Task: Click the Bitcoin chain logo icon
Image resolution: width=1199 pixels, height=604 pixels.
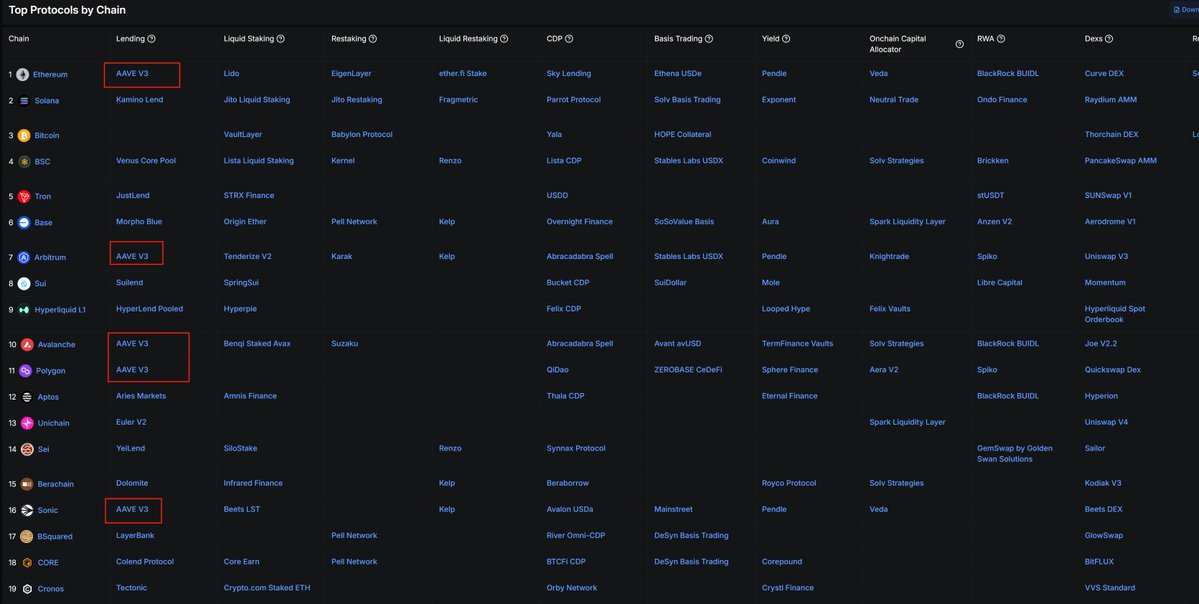Action: tap(24, 135)
